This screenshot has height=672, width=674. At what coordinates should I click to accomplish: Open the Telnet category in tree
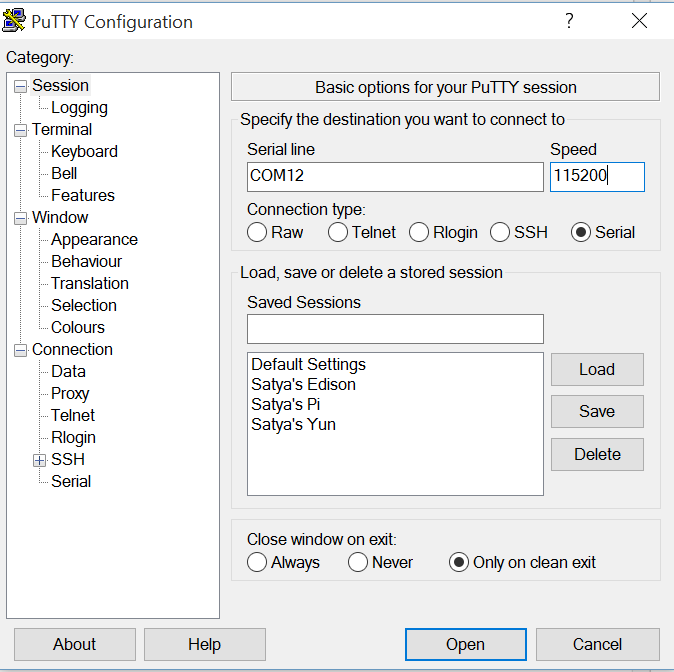tap(73, 415)
